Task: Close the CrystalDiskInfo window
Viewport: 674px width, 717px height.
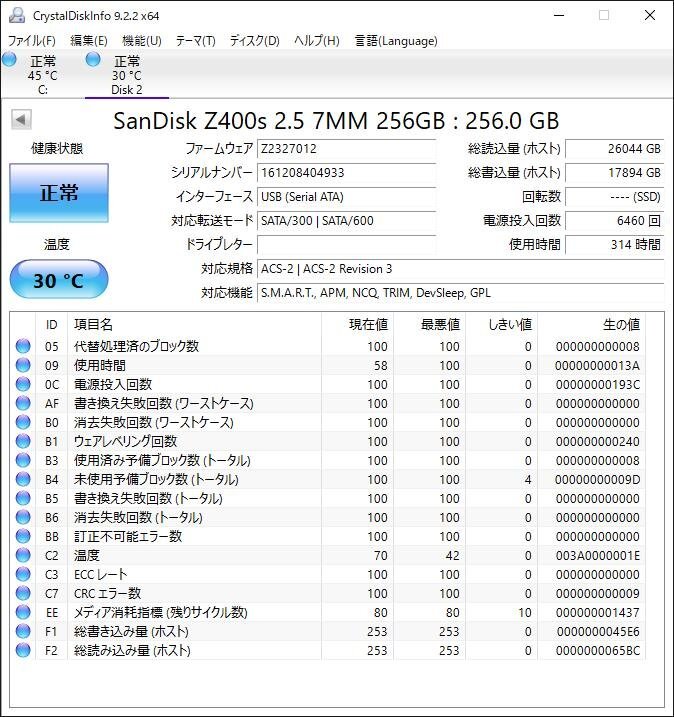Action: tap(650, 15)
